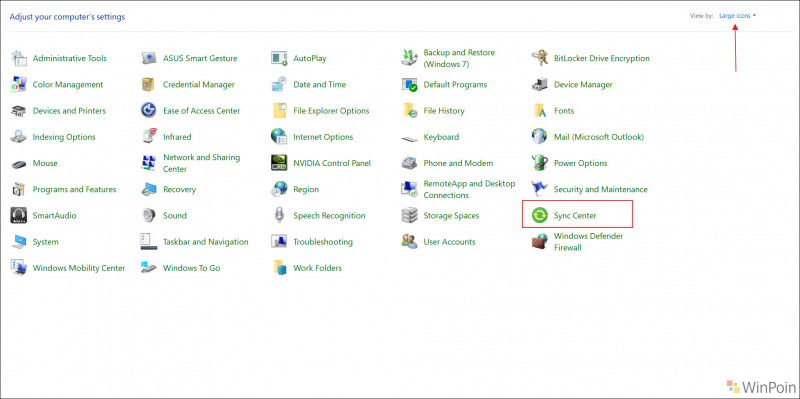Open the Fonts folder icon
This screenshot has height=399, width=800.
(x=539, y=111)
